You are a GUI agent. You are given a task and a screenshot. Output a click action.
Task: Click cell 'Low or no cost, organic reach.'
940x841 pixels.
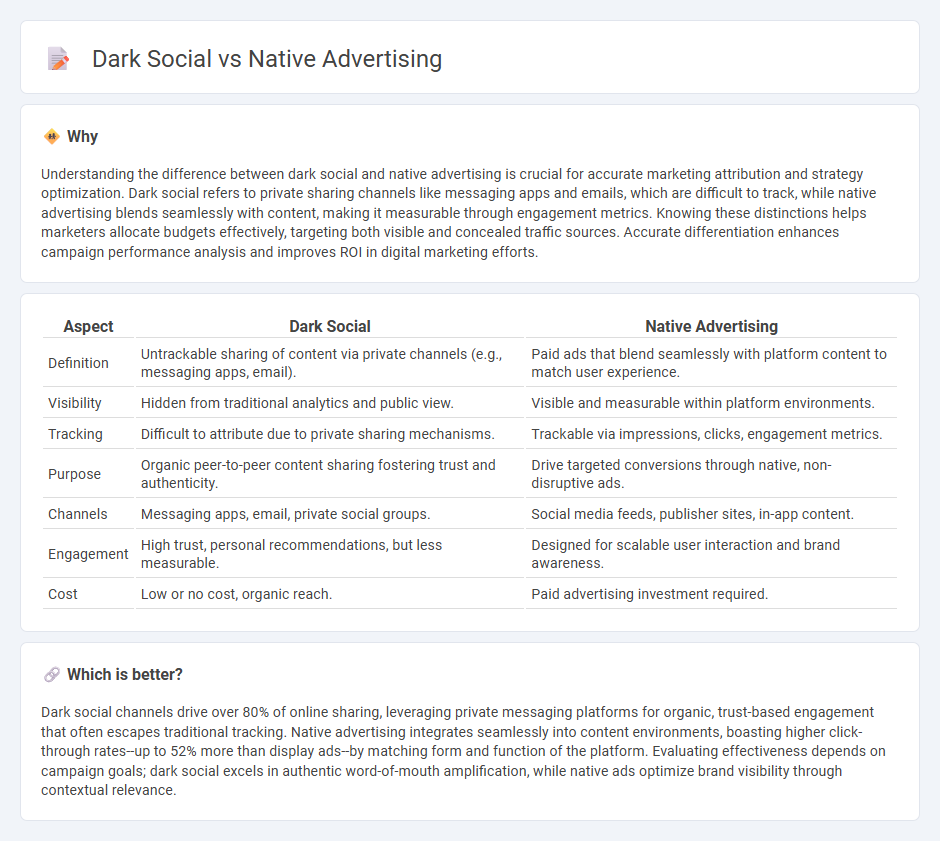(x=330, y=595)
